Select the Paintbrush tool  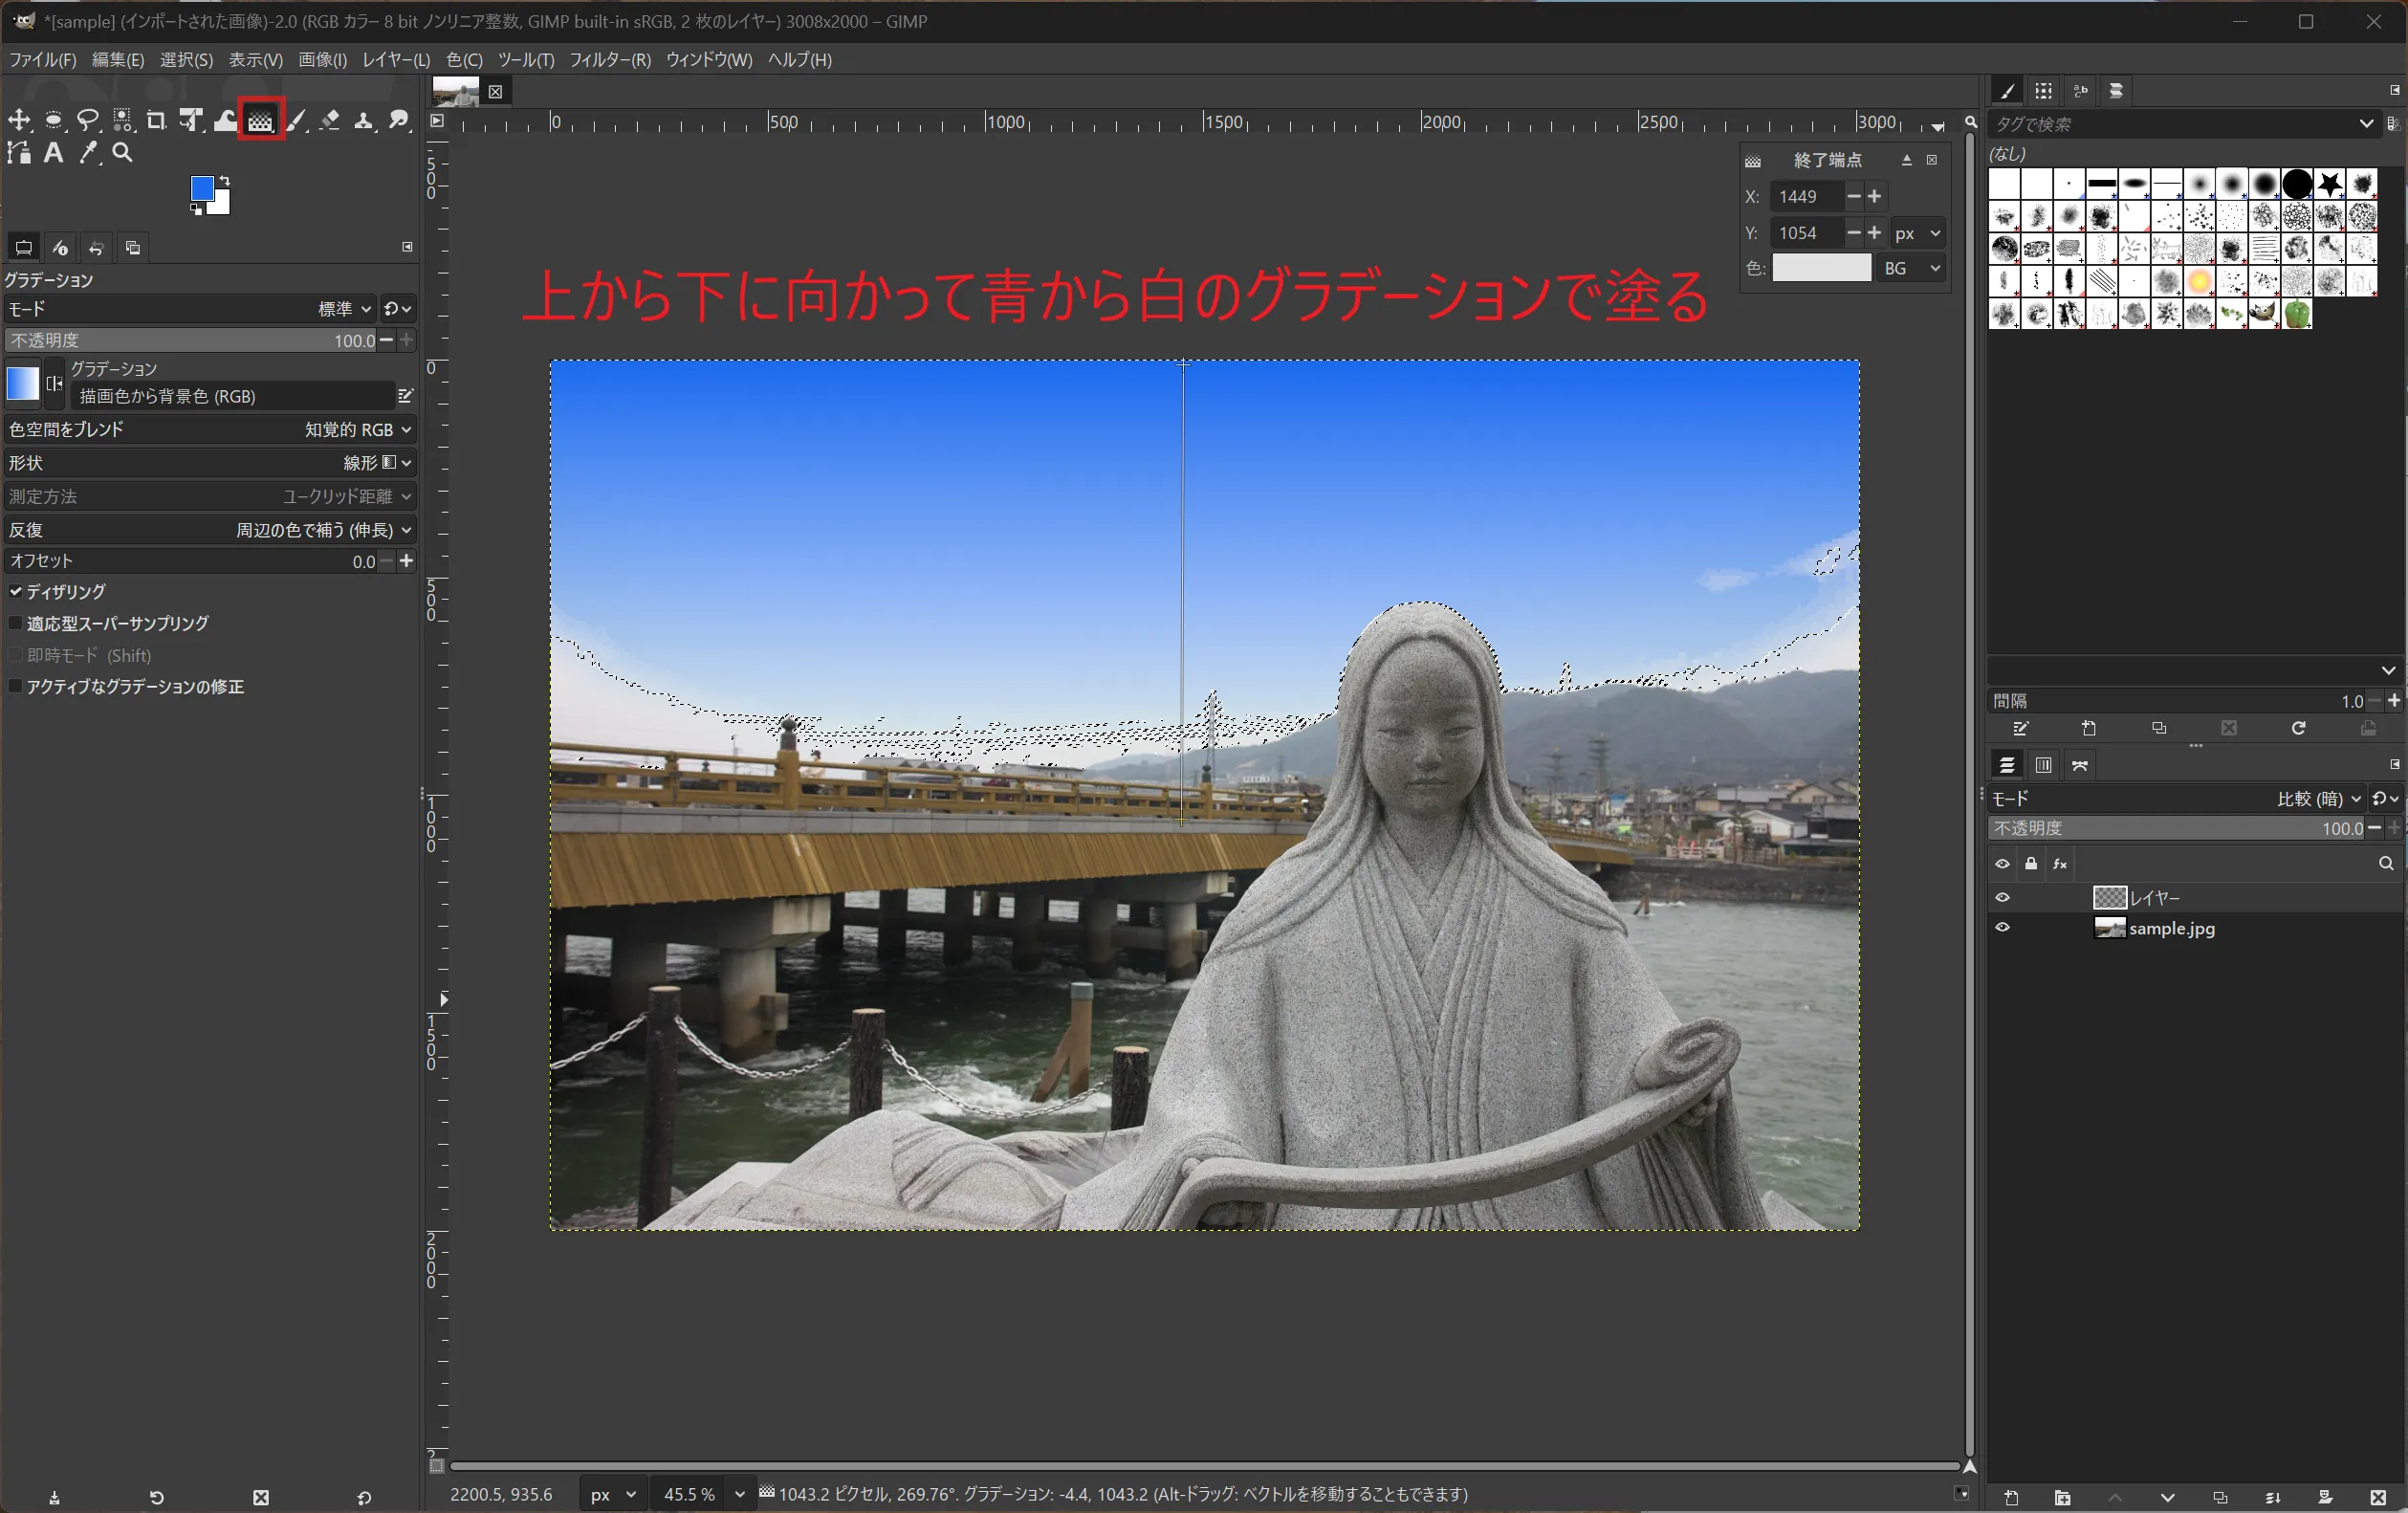tap(296, 120)
